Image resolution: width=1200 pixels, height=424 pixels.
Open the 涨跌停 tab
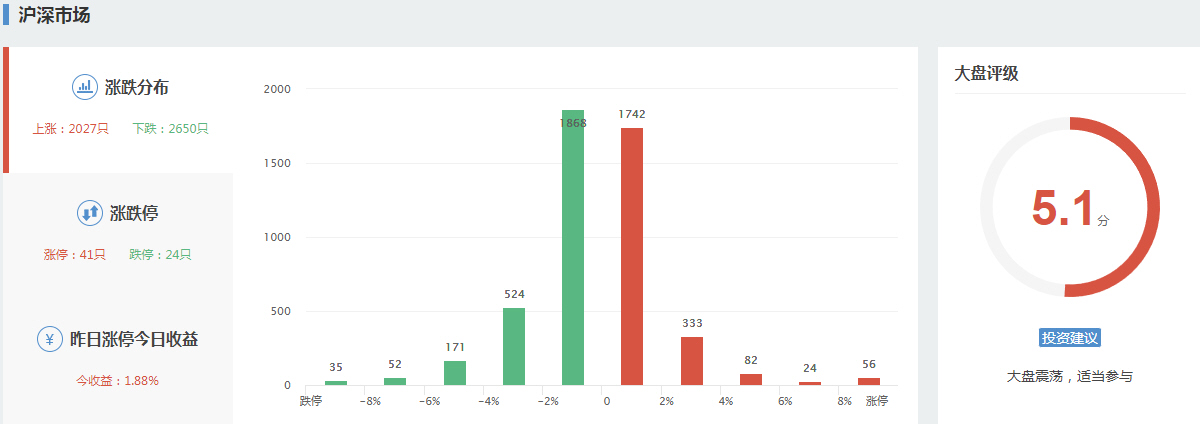click(x=134, y=213)
